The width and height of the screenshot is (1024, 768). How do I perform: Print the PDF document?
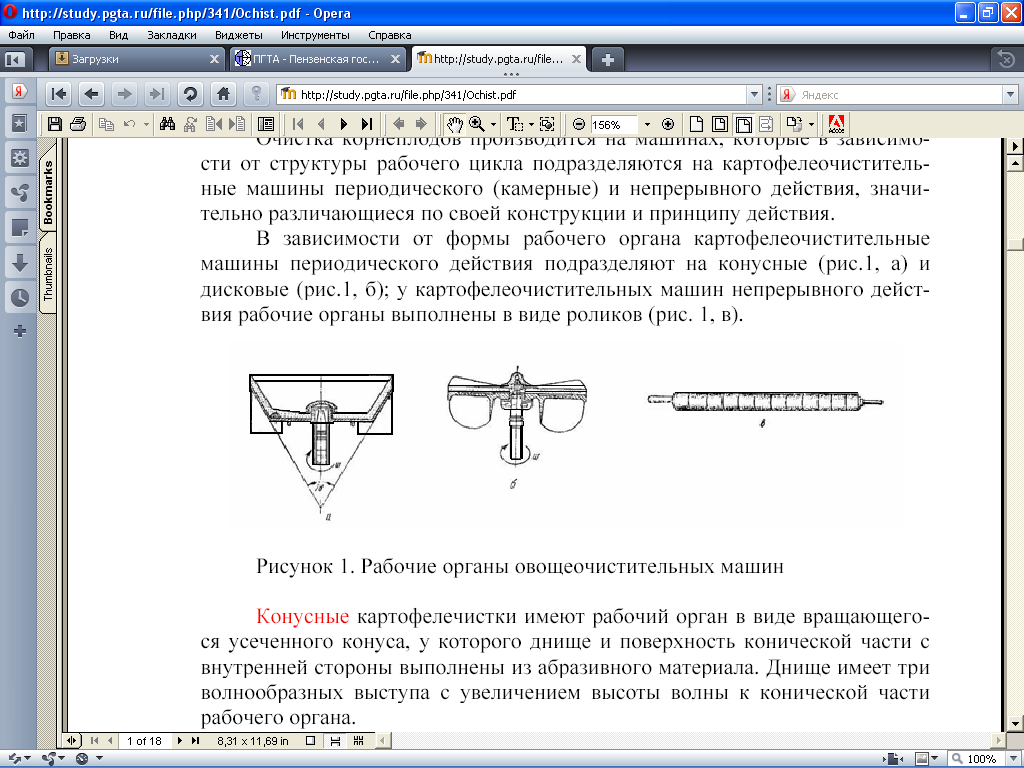77,125
